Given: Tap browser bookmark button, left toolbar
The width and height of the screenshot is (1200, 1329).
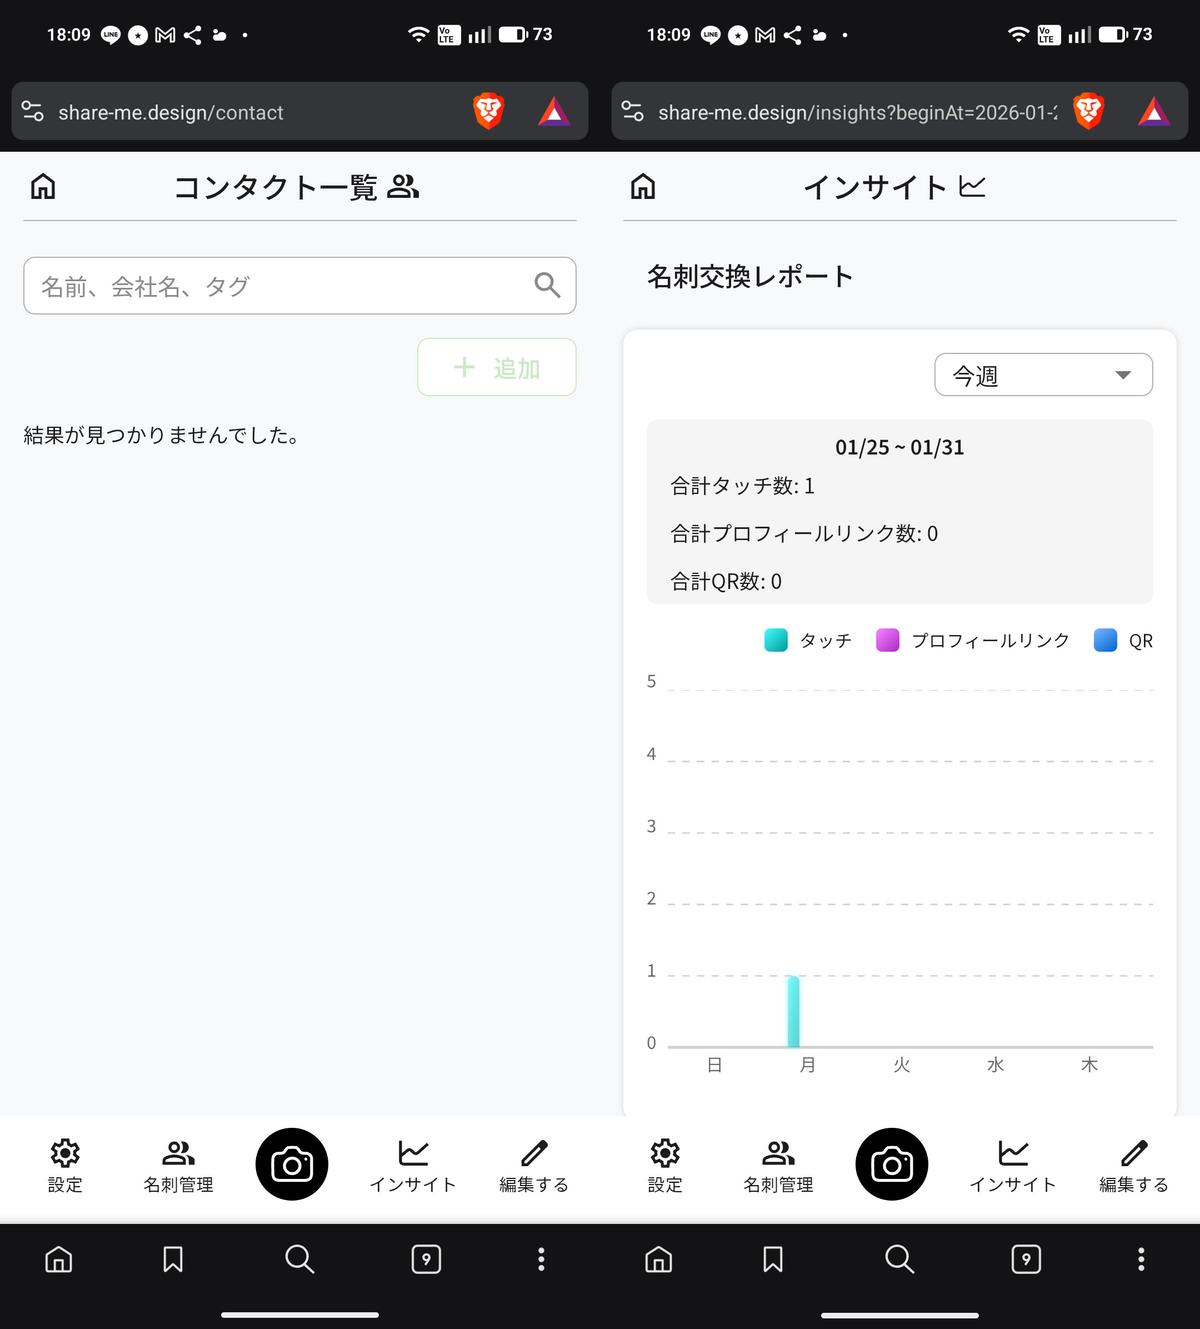Looking at the screenshot, I should 173,1259.
